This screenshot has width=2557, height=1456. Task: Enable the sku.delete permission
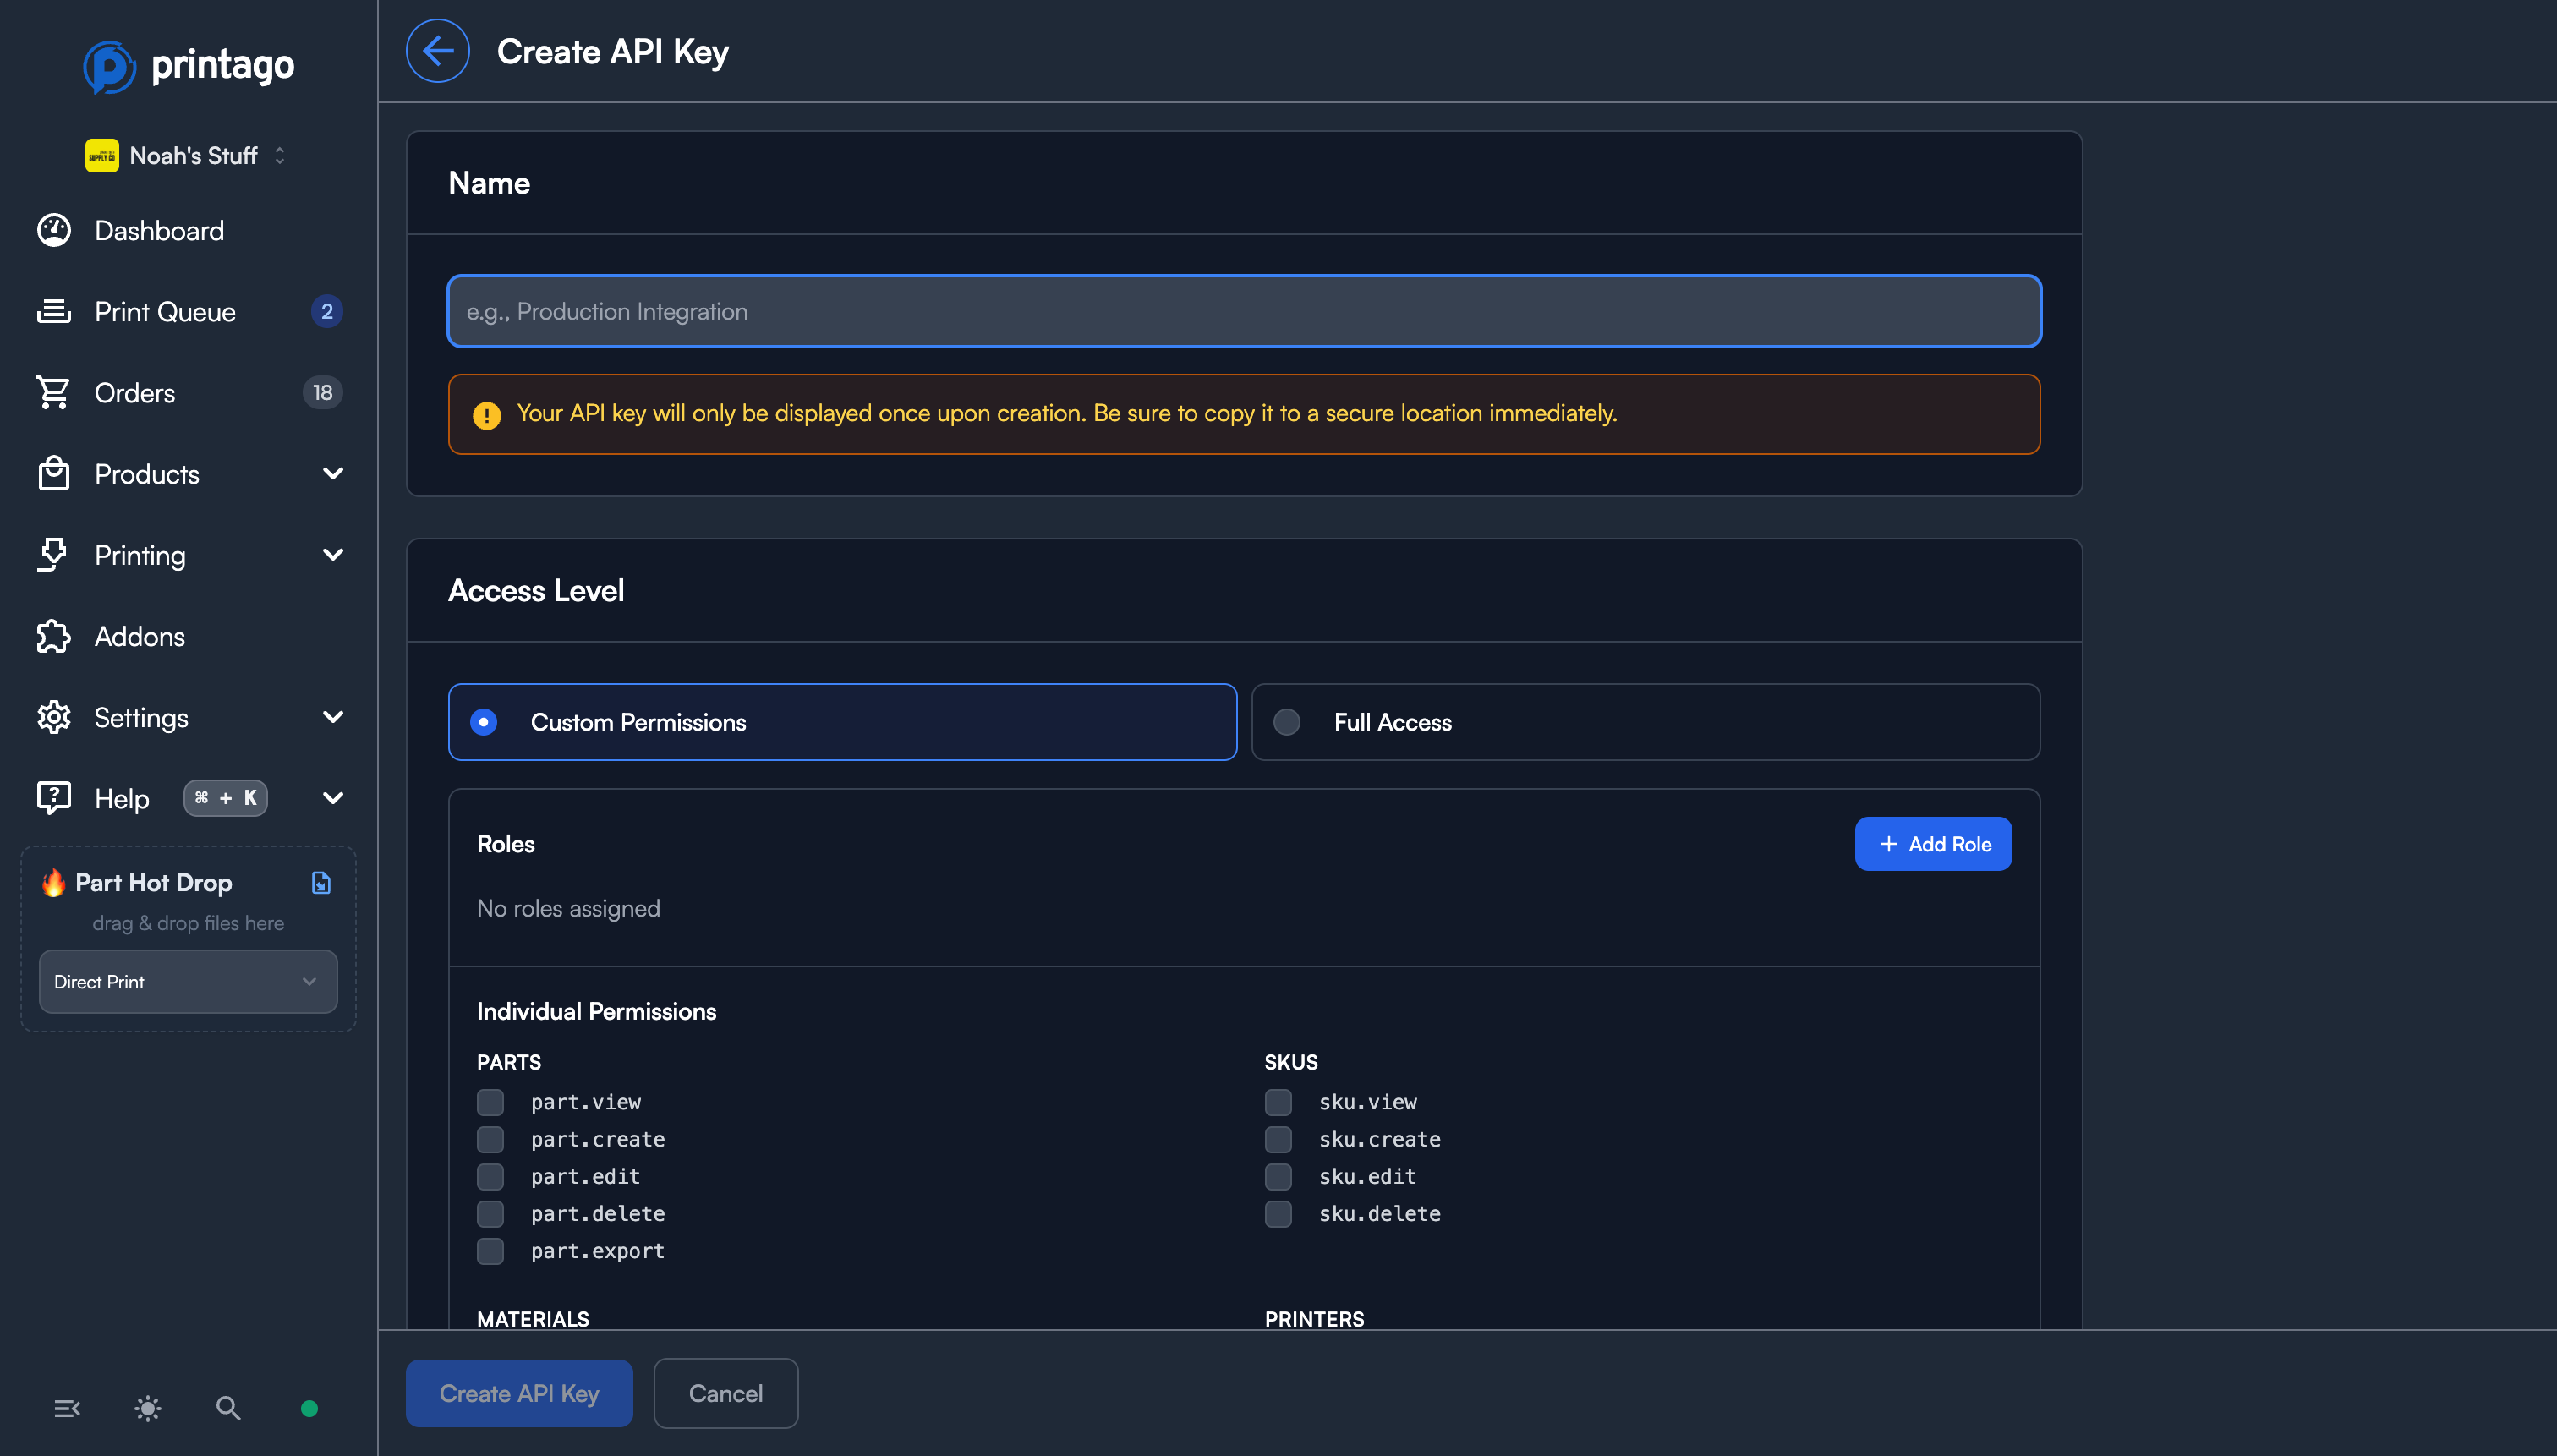pyautogui.click(x=1278, y=1213)
